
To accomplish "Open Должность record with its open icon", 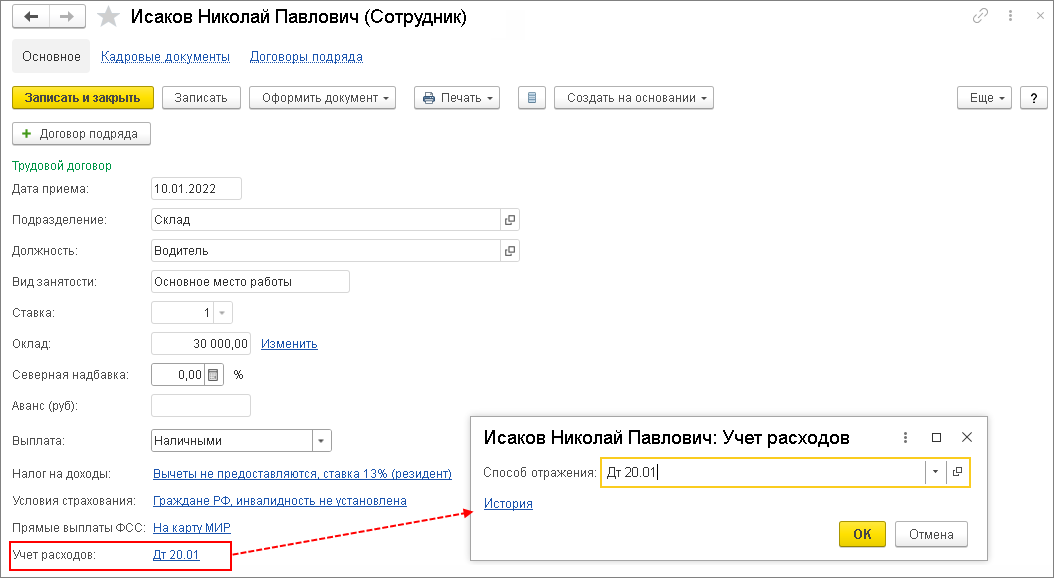I will tap(509, 251).
